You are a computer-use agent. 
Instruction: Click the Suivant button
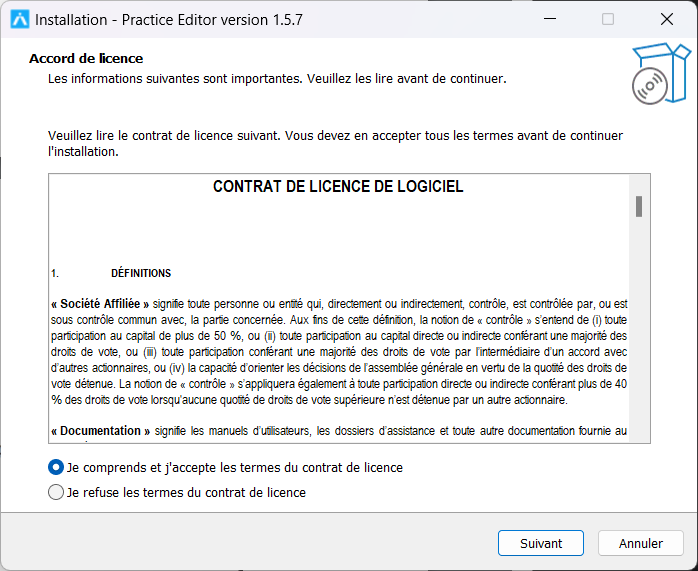pyautogui.click(x=540, y=543)
